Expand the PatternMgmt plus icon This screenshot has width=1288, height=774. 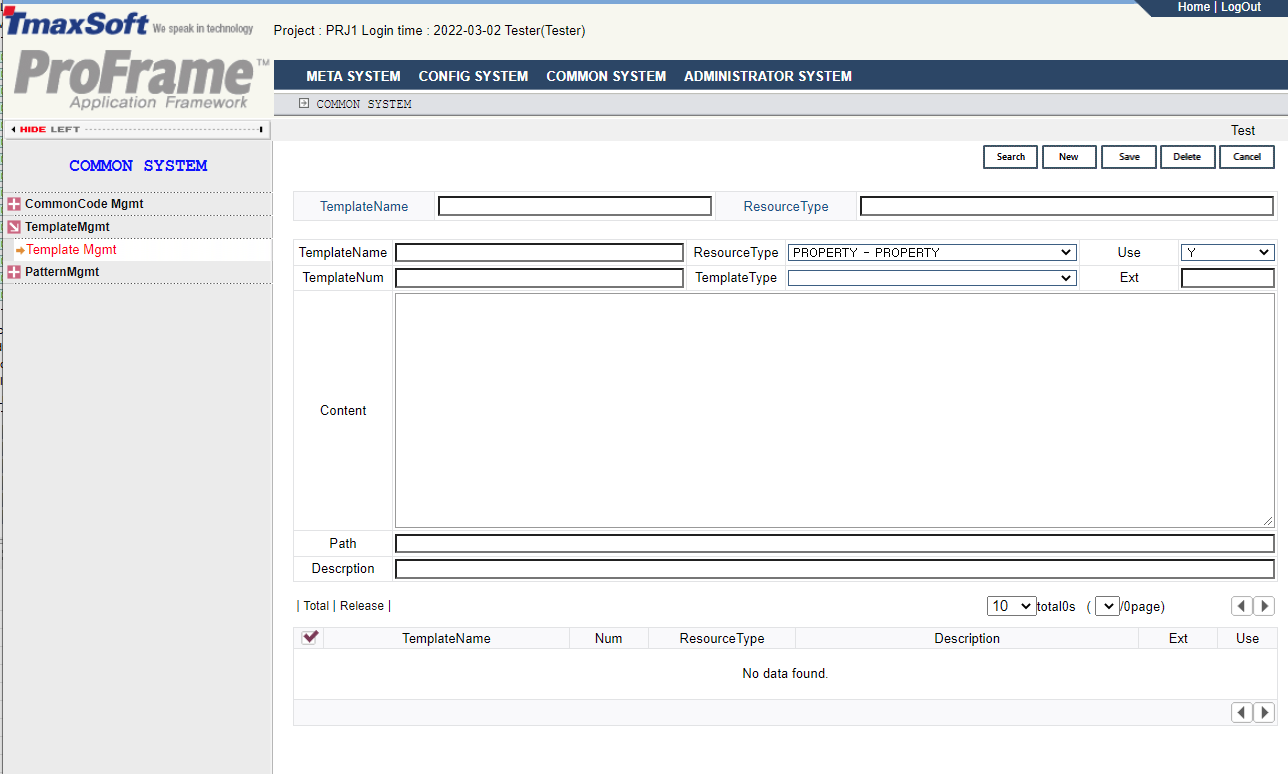[14, 272]
